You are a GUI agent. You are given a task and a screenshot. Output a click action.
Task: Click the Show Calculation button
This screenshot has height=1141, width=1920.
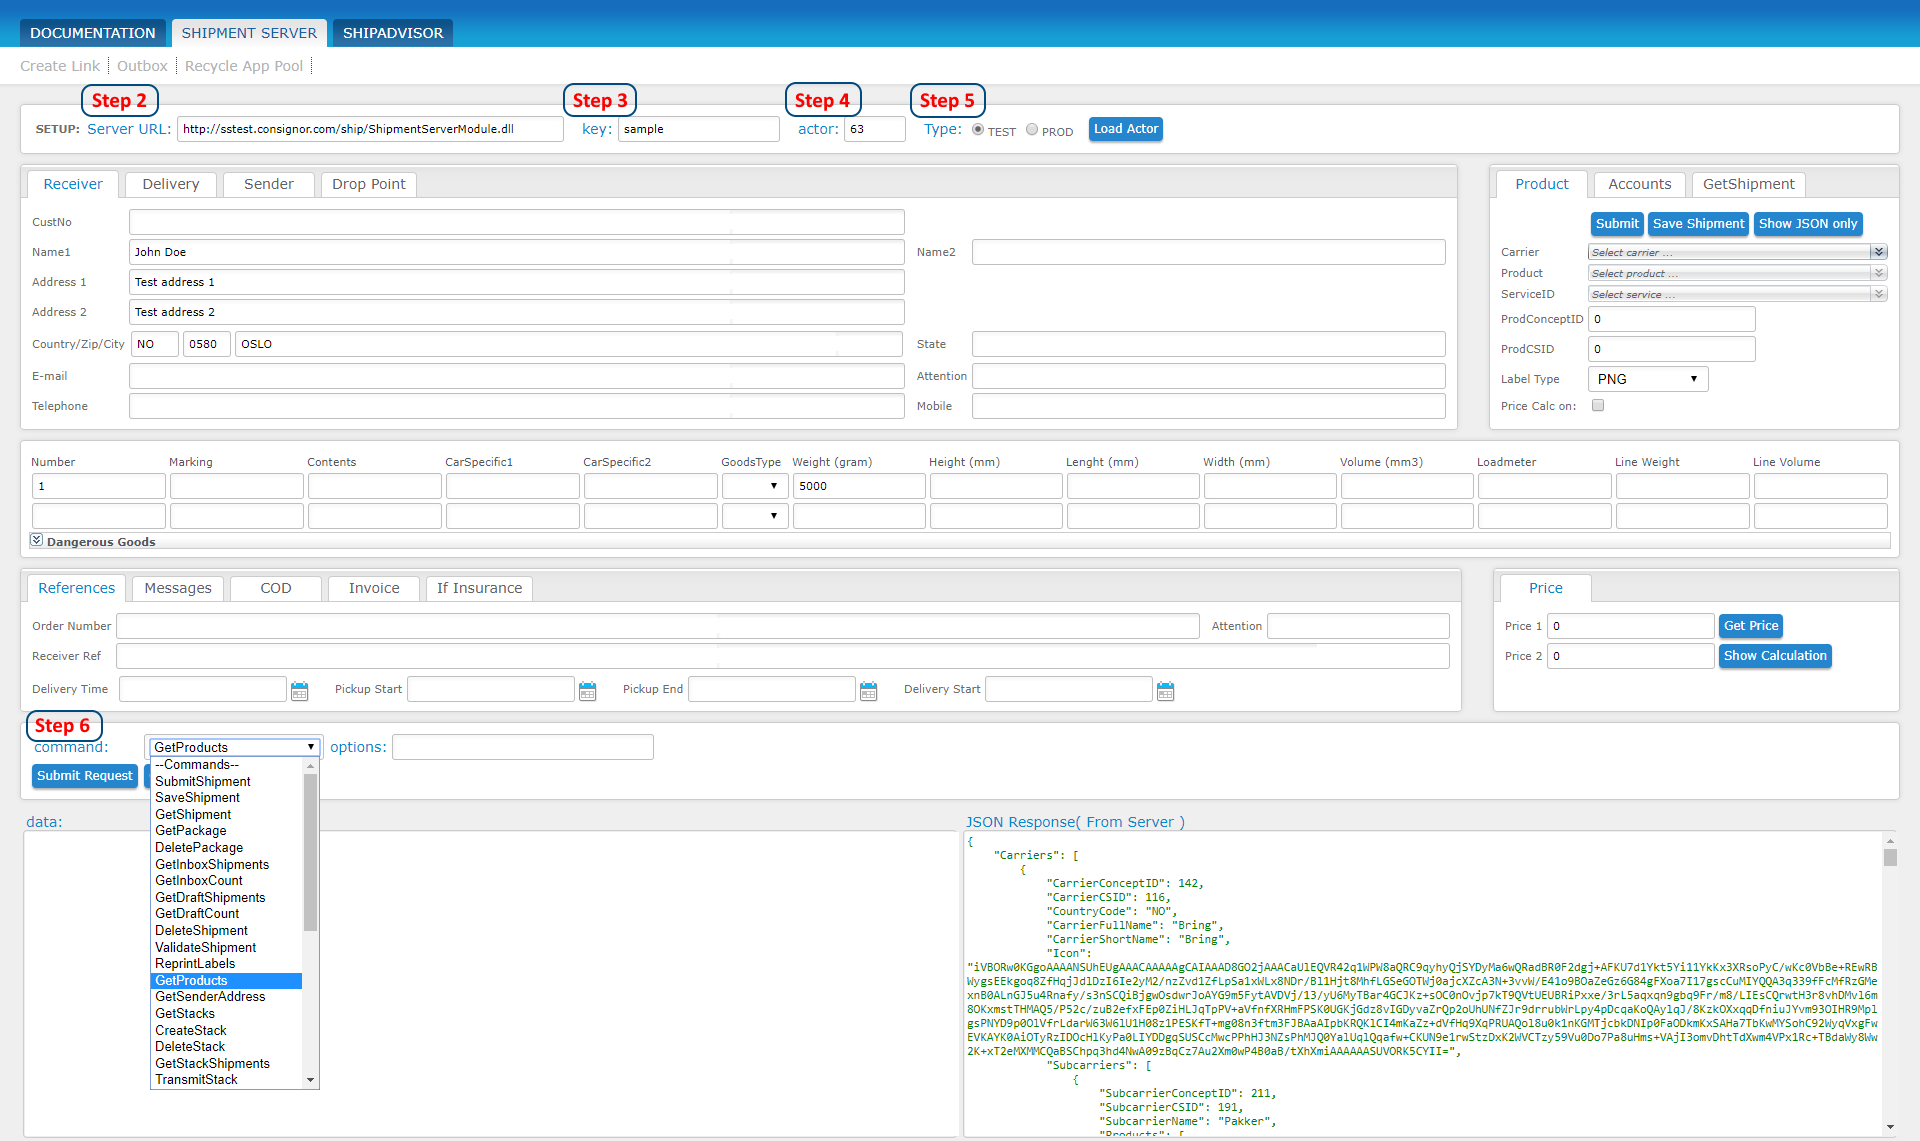click(x=1775, y=656)
